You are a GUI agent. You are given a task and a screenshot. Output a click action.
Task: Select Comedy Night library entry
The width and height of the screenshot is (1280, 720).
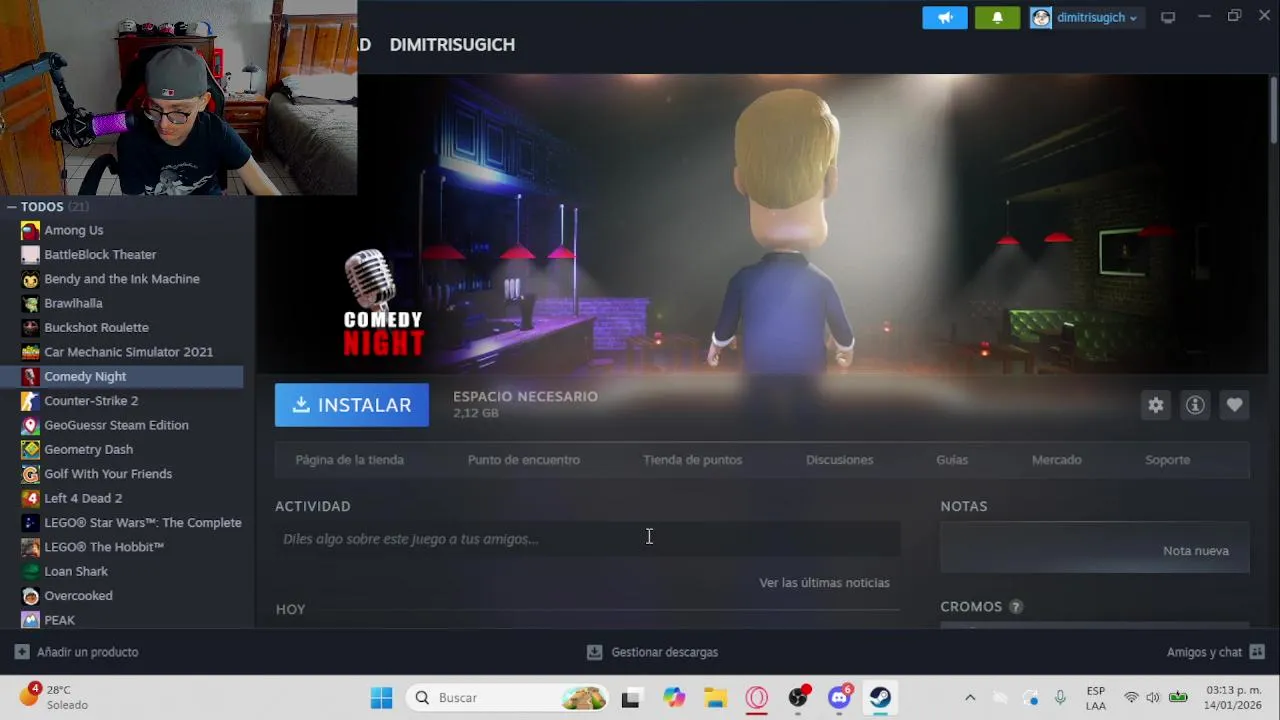(x=122, y=376)
